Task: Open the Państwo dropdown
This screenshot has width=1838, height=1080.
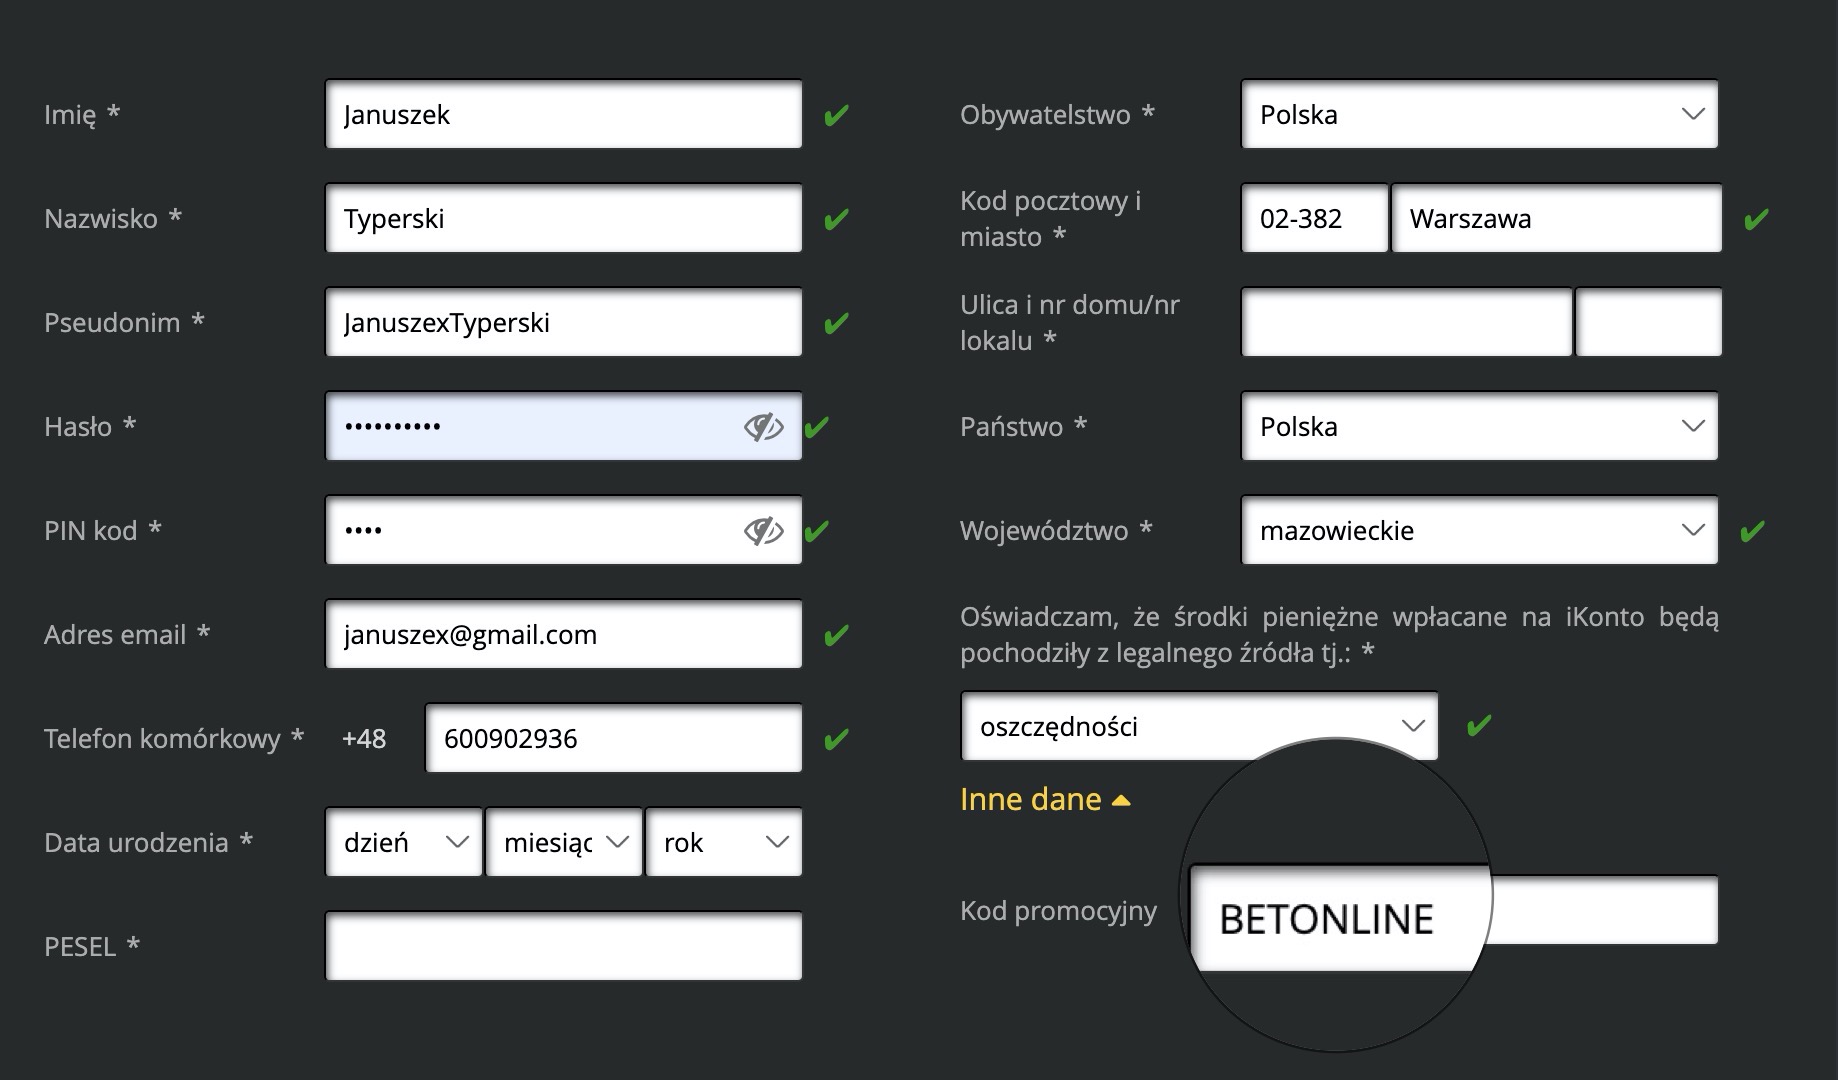Action: coord(1479,426)
